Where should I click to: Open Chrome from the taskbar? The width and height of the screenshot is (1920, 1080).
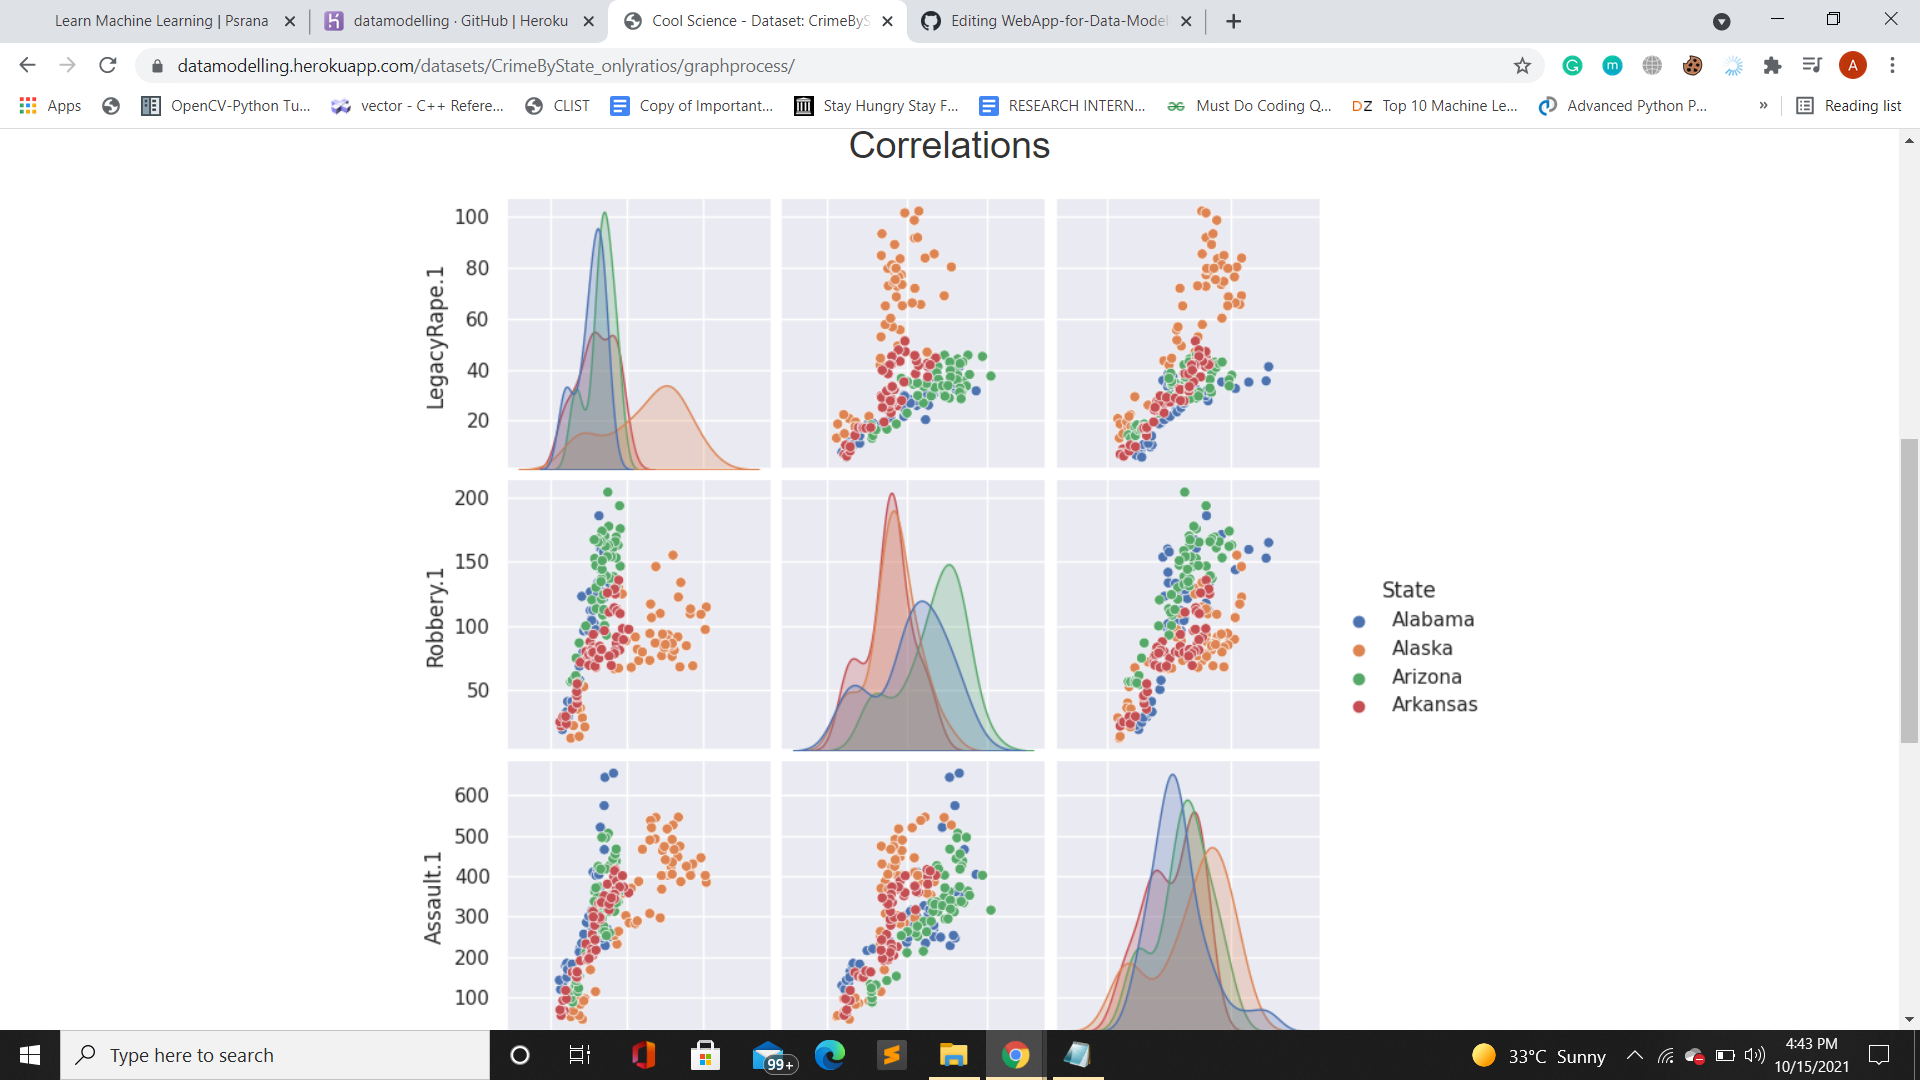(1015, 1055)
